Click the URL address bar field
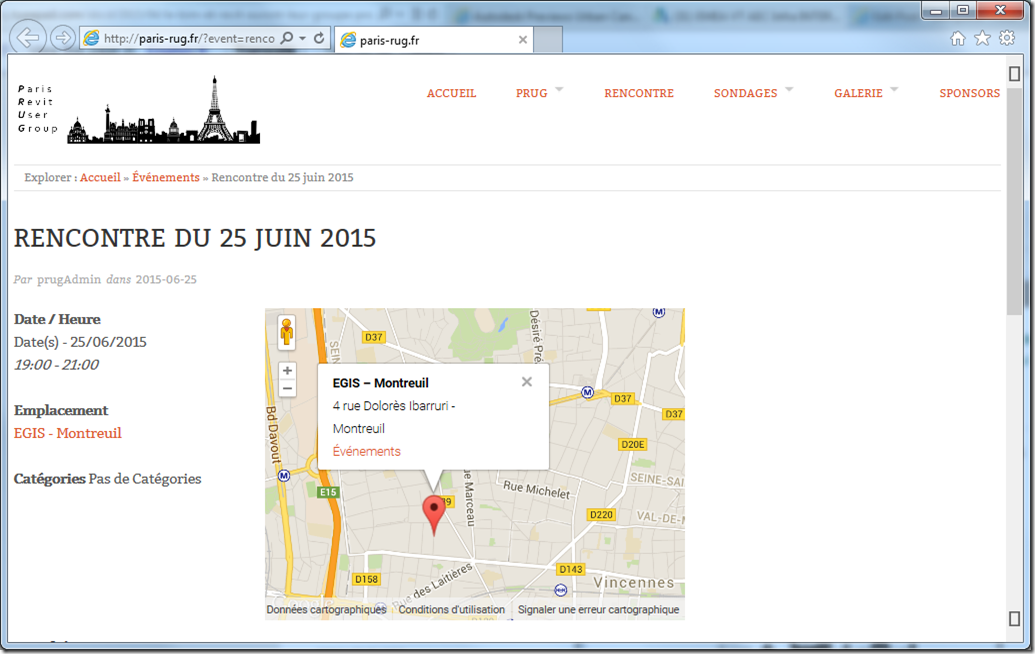Viewport: 1035px width, 654px height. pyautogui.click(x=188, y=38)
